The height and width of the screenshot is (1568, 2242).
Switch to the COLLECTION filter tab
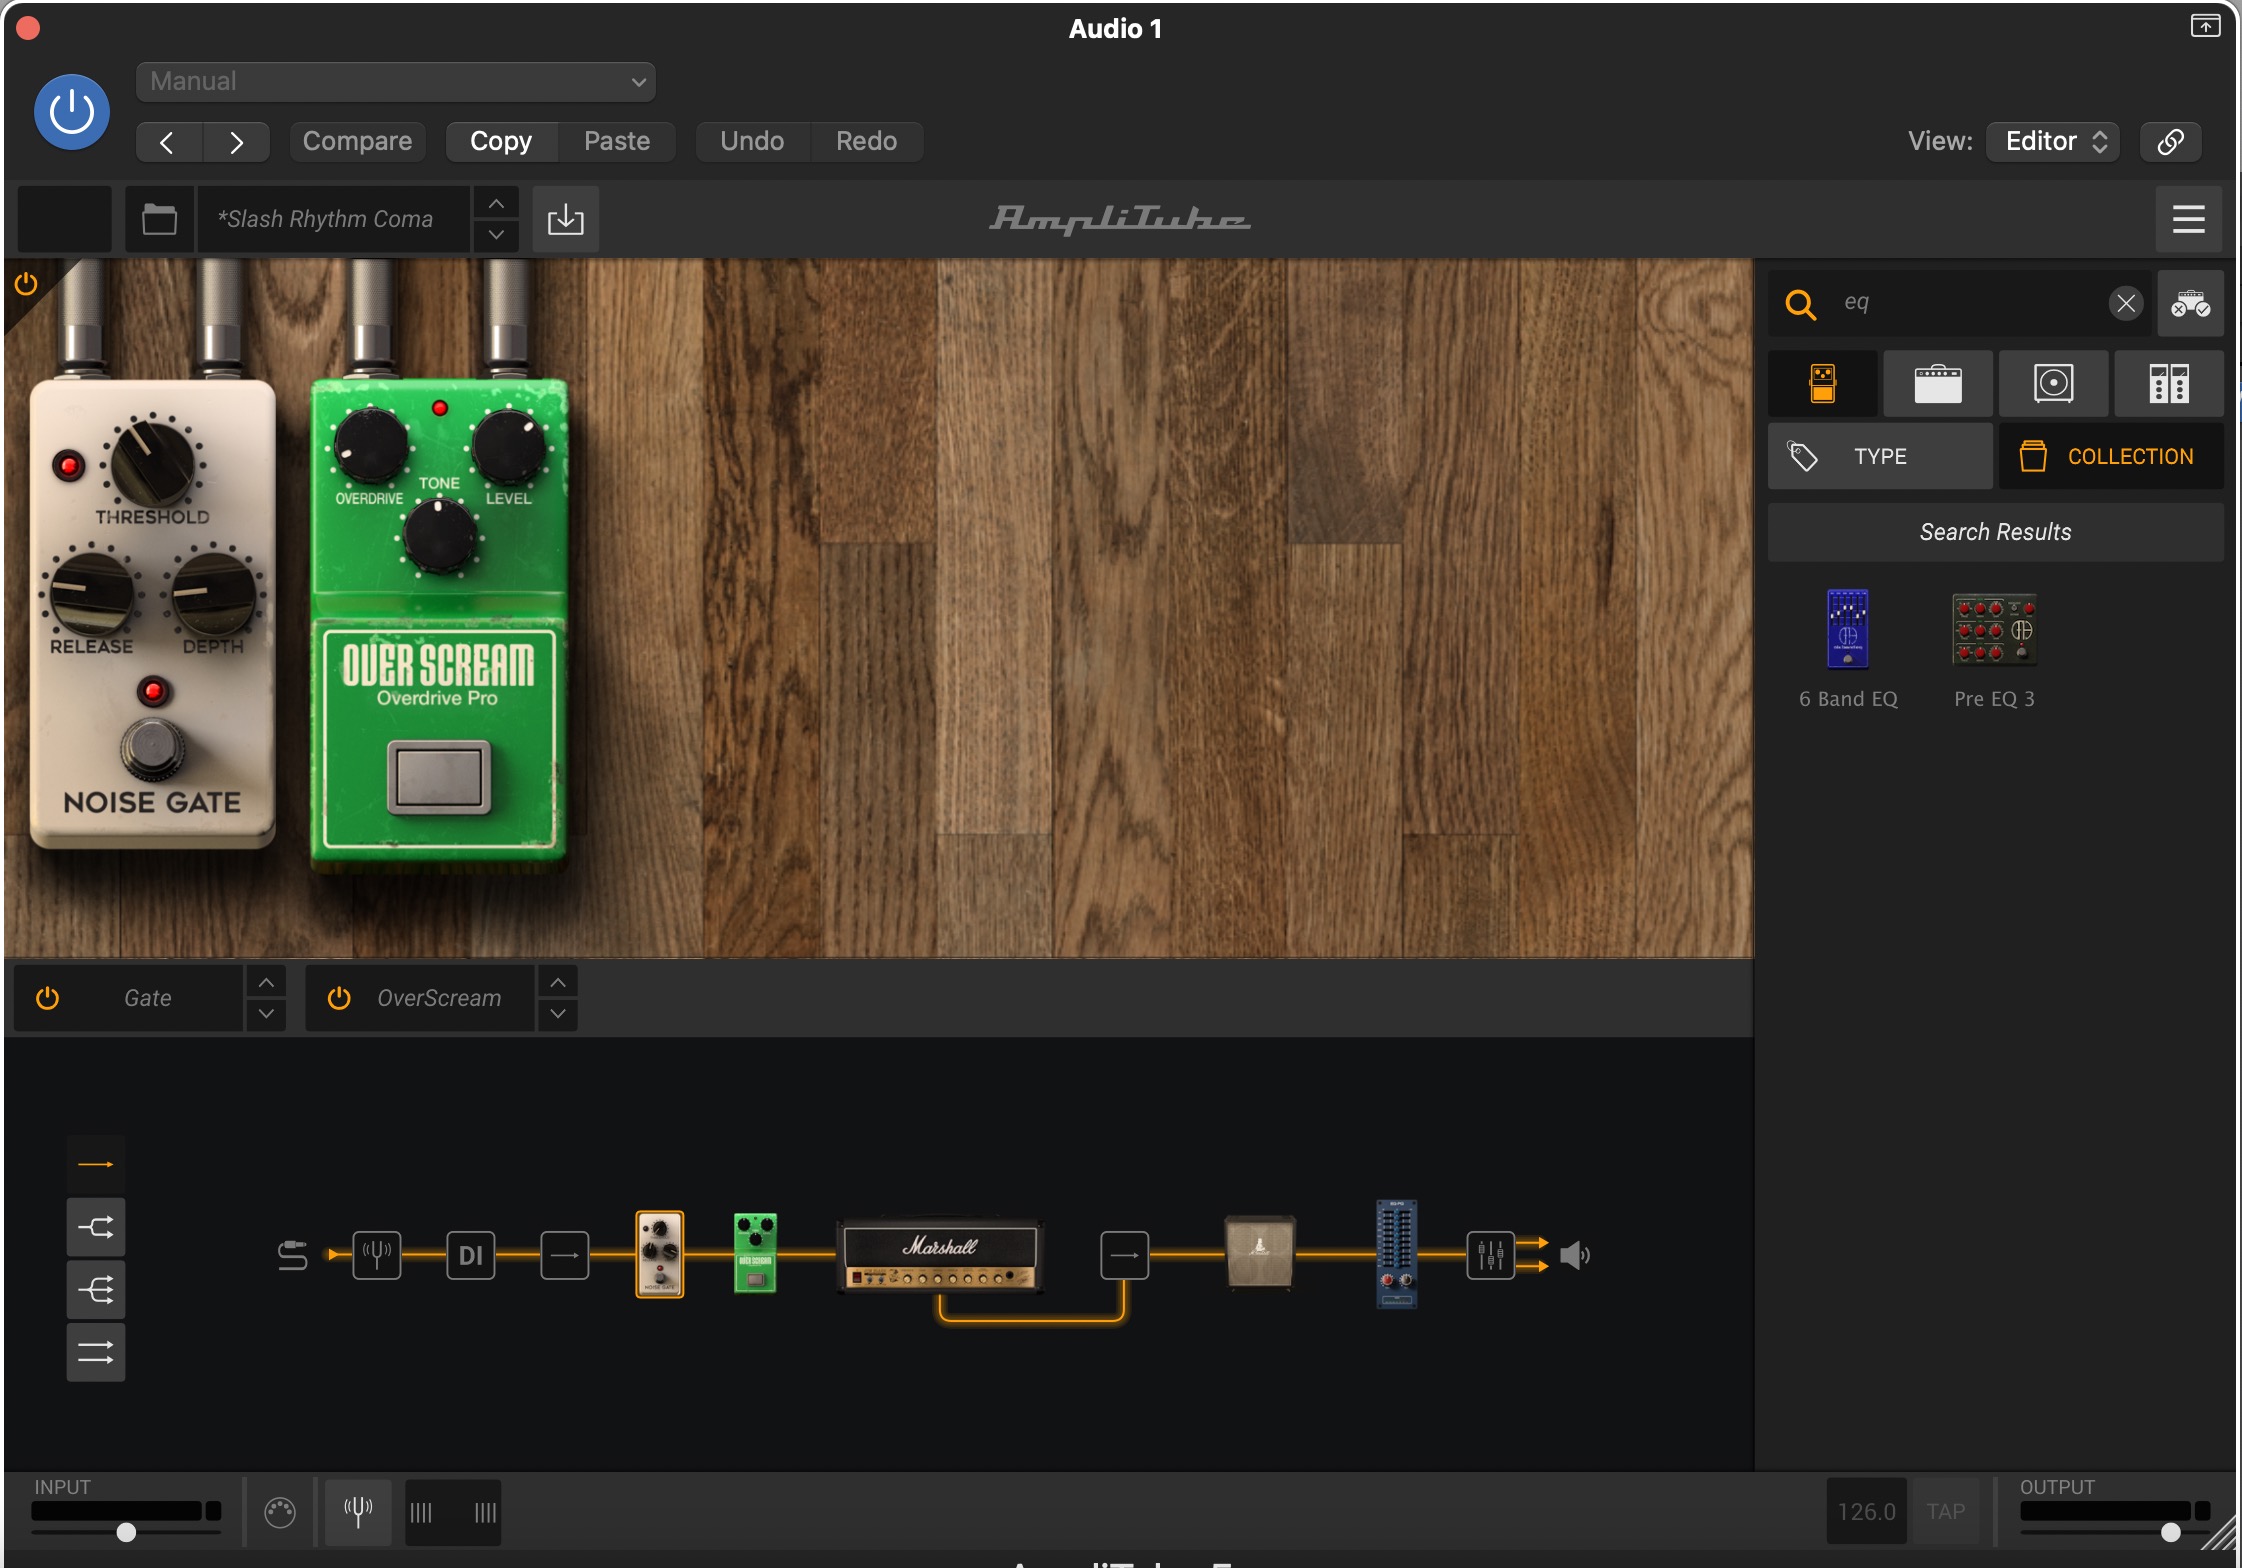pos(2111,456)
